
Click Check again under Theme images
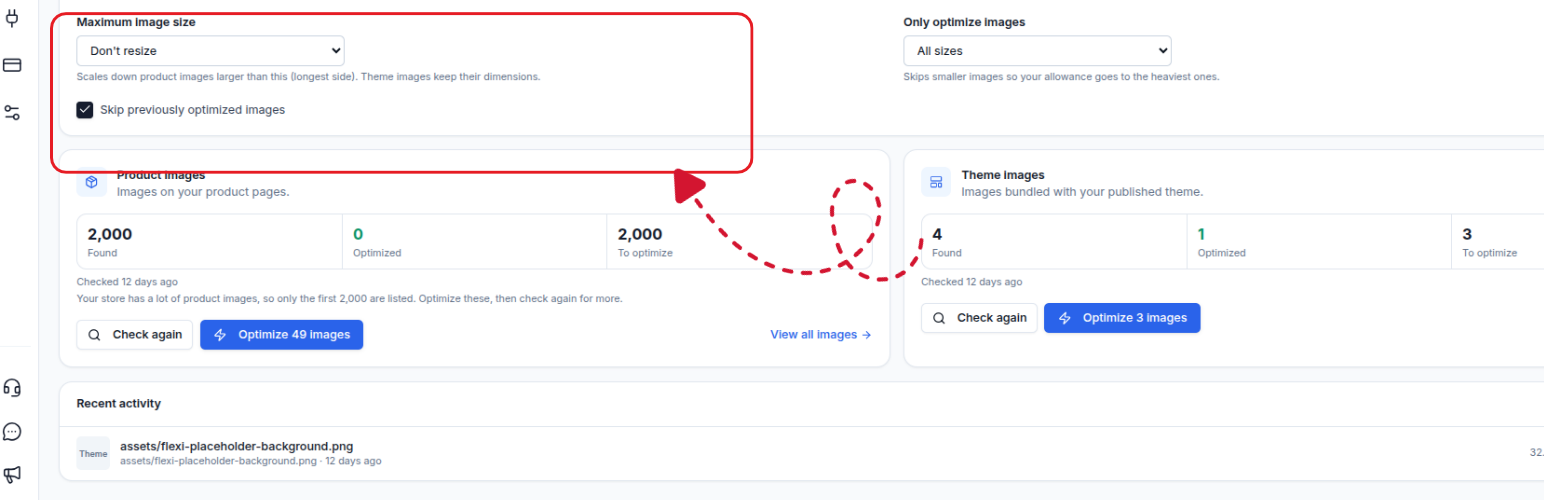click(979, 318)
